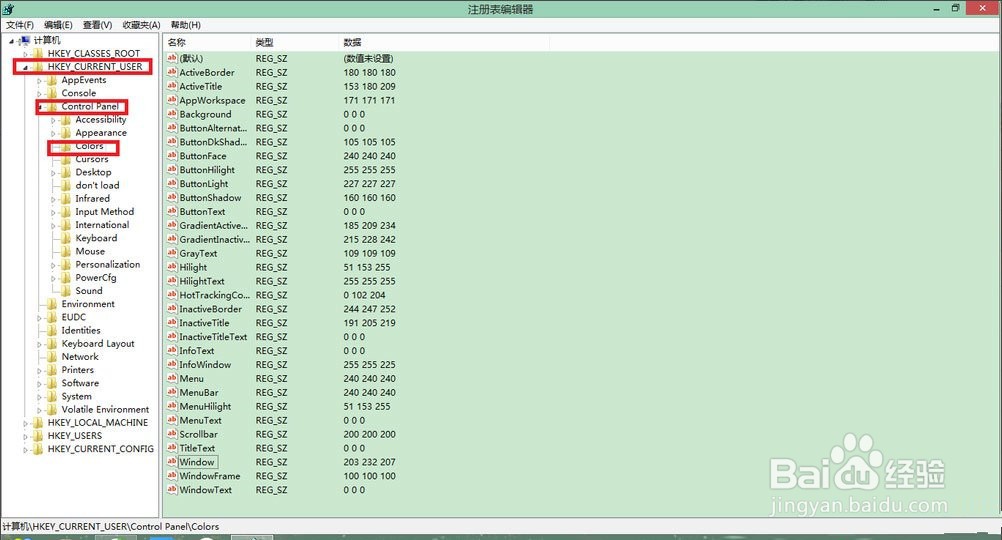Expand the Accessibility key arrow
1002x540 pixels.
(x=54, y=120)
